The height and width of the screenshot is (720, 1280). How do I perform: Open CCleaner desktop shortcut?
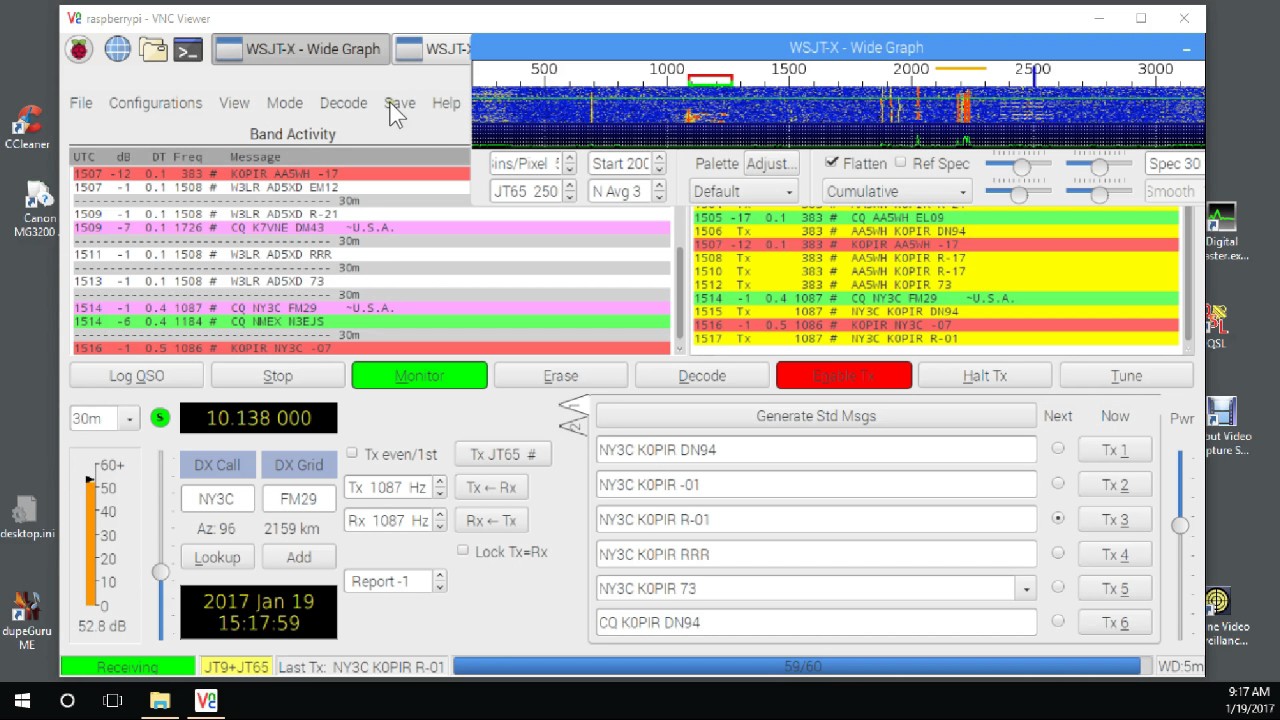(x=27, y=127)
